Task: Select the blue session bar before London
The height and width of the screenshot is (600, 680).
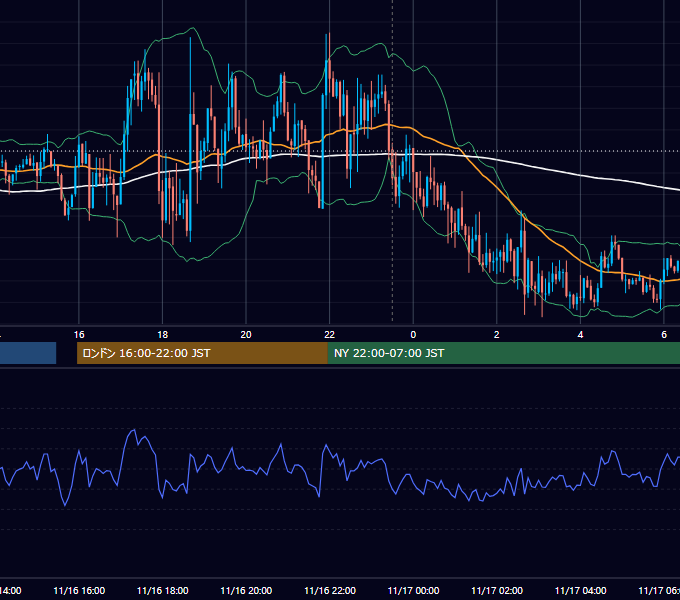Action: [x=28, y=353]
